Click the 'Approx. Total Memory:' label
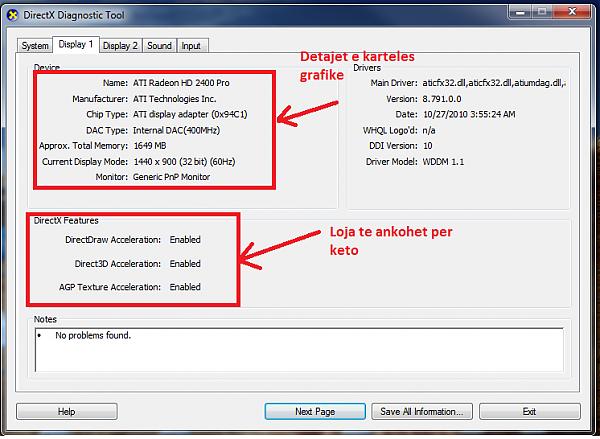 pyautogui.click(x=83, y=146)
